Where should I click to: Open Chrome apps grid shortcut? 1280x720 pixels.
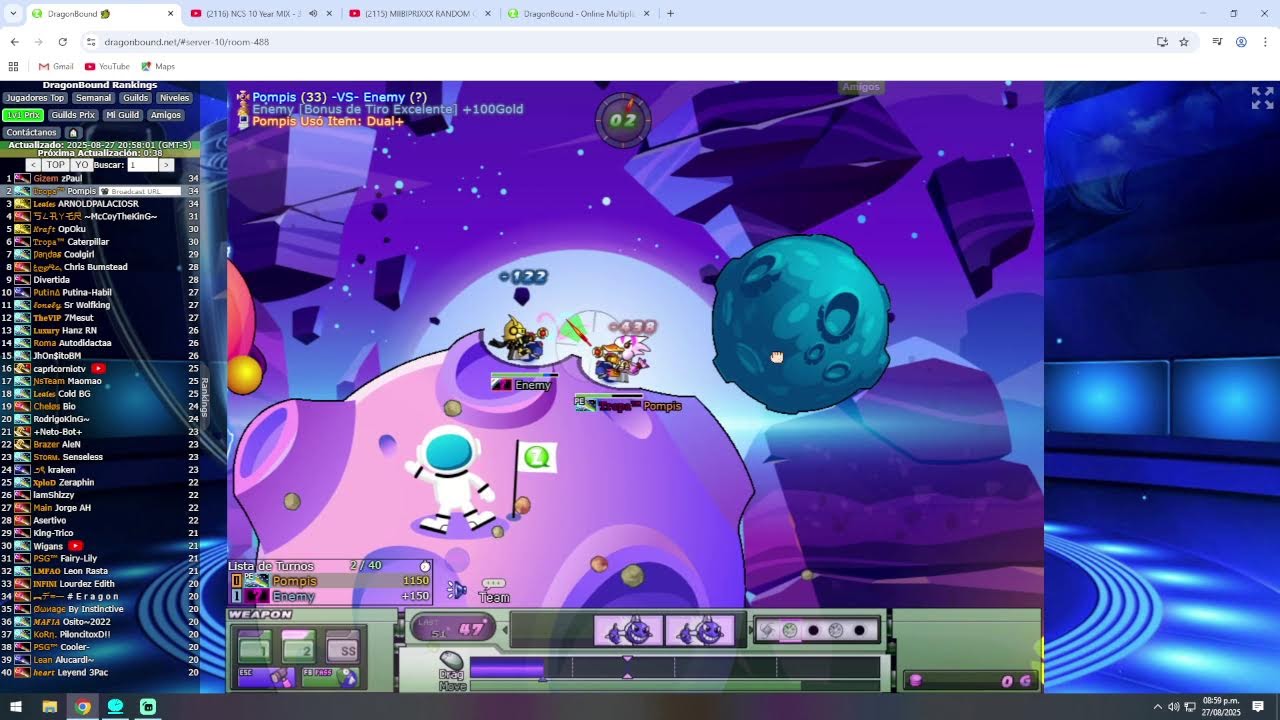(x=13, y=66)
